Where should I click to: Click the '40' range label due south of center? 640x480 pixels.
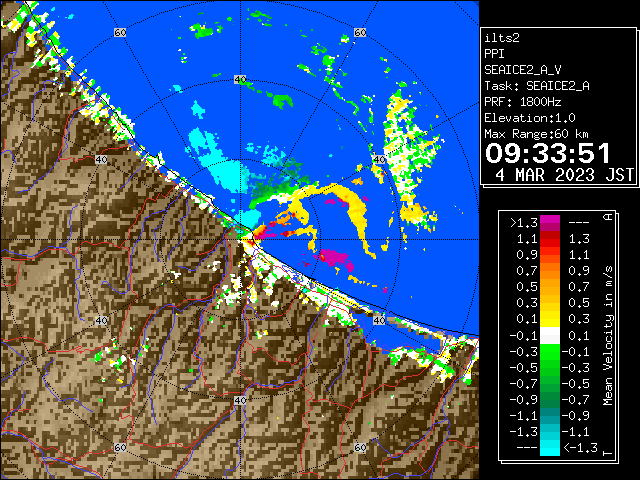(240, 400)
